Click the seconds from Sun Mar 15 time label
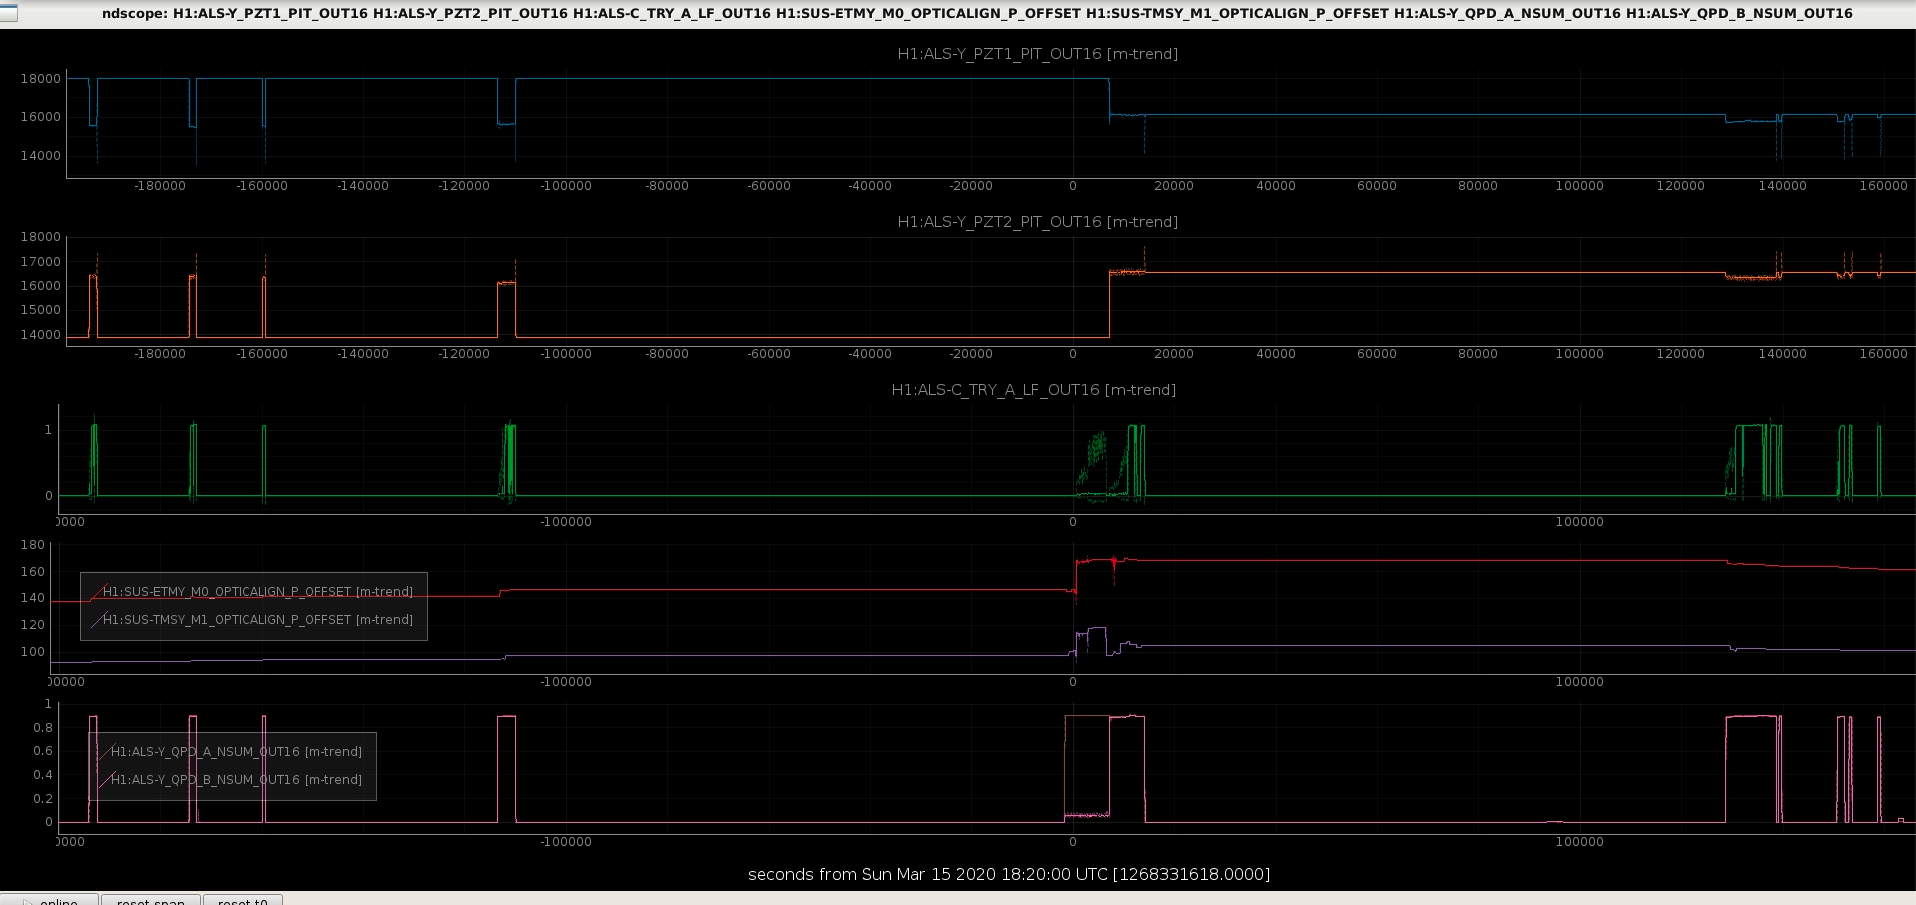Image resolution: width=1916 pixels, height=905 pixels. pyautogui.click(x=1009, y=874)
